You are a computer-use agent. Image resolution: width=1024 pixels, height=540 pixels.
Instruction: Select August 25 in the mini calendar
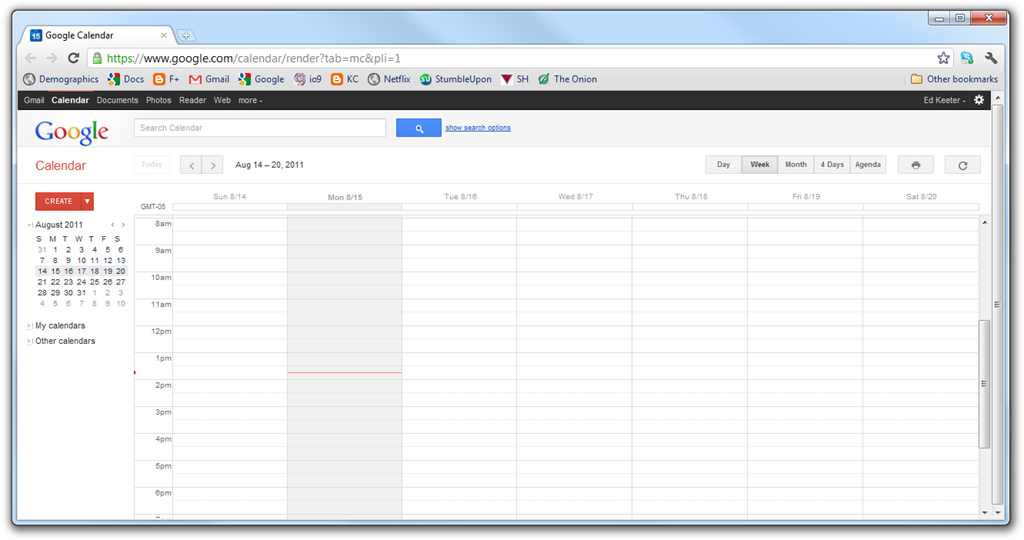point(95,282)
